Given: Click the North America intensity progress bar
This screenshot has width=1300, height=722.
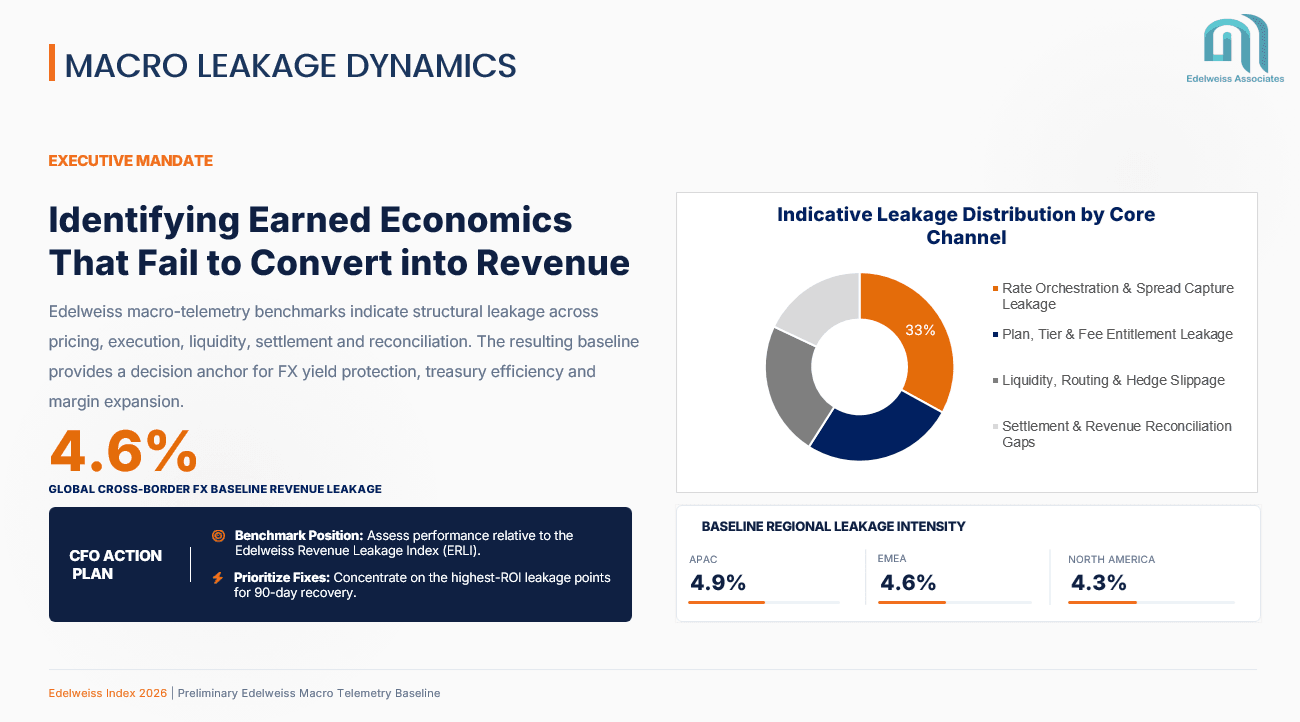Looking at the screenshot, I should [x=1151, y=602].
